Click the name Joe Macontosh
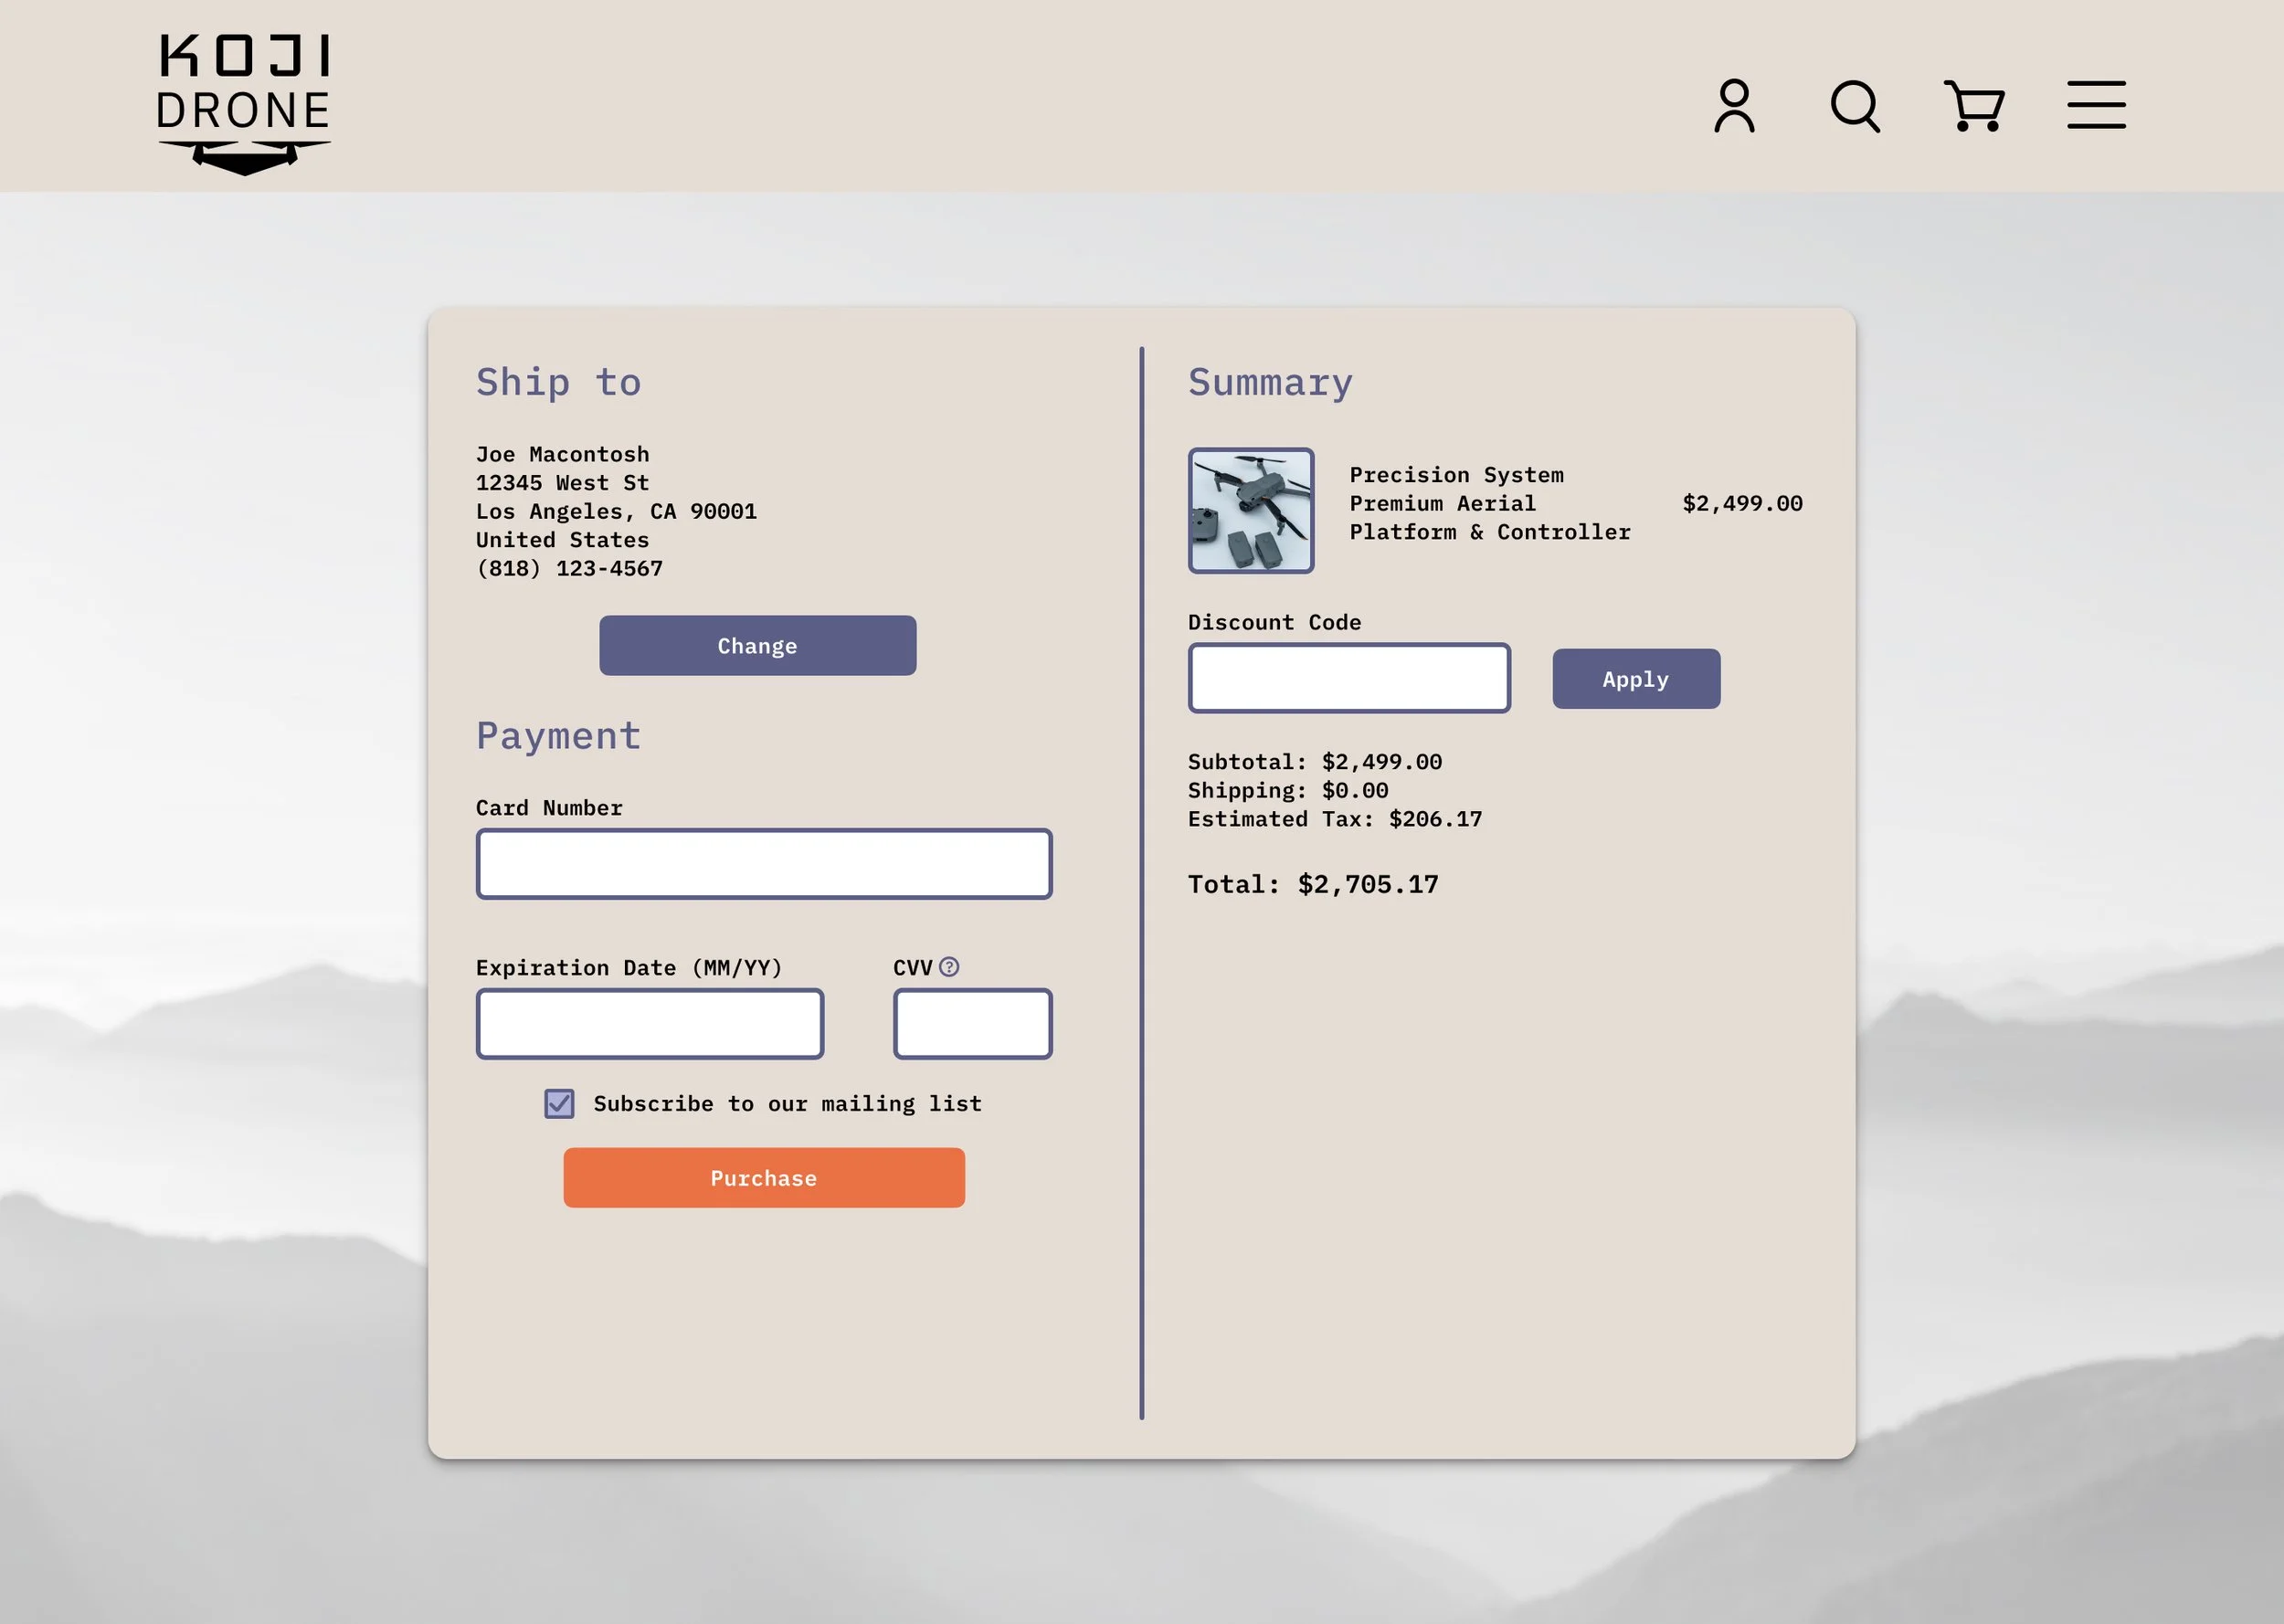The image size is (2284, 1624). (x=562, y=454)
